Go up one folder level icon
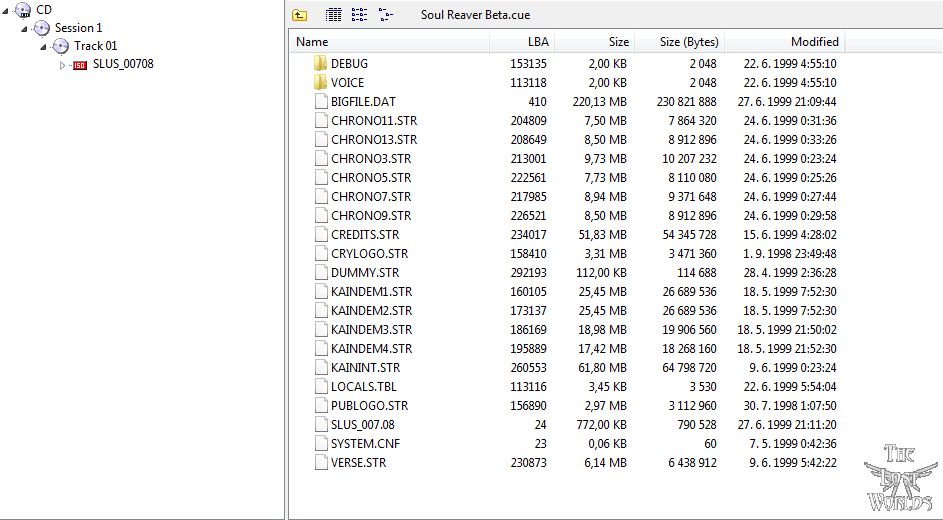943x520 pixels. 299,15
